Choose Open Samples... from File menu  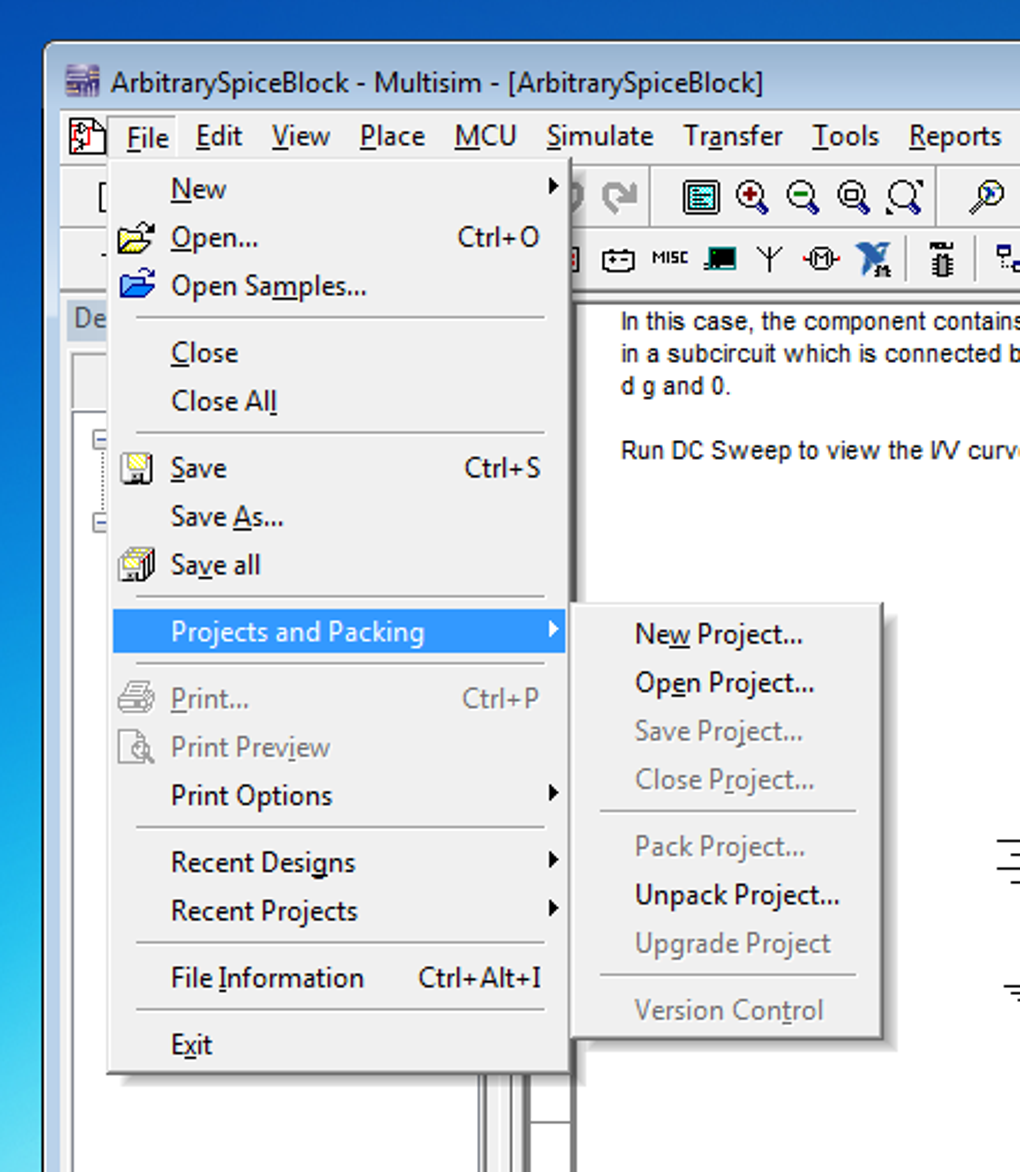[x=339, y=286]
